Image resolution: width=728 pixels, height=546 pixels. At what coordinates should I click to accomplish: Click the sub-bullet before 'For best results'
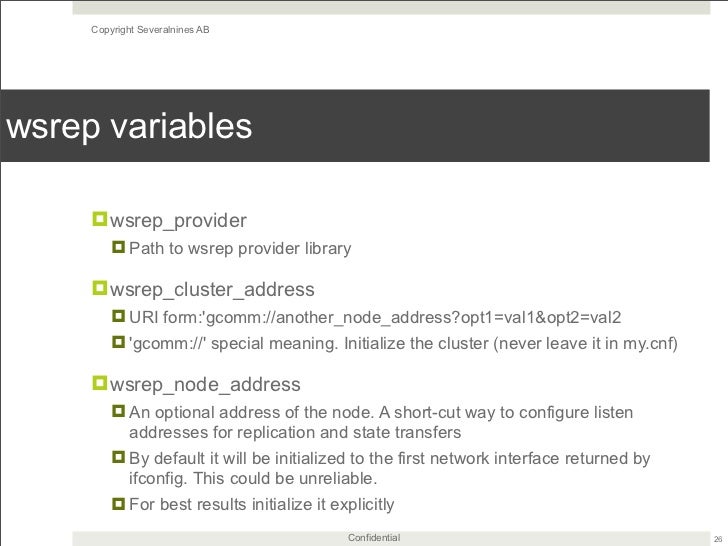click(x=119, y=504)
